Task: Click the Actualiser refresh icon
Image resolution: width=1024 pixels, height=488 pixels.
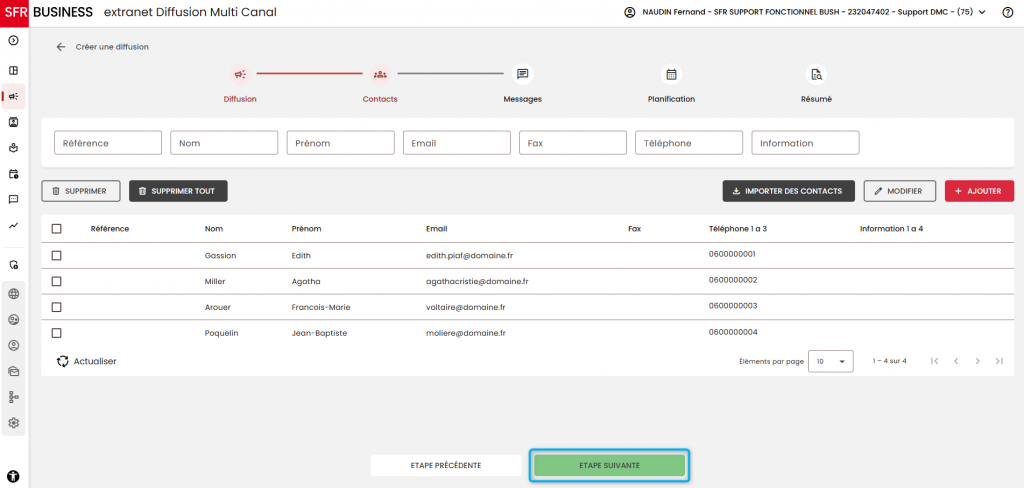Action: [63, 361]
